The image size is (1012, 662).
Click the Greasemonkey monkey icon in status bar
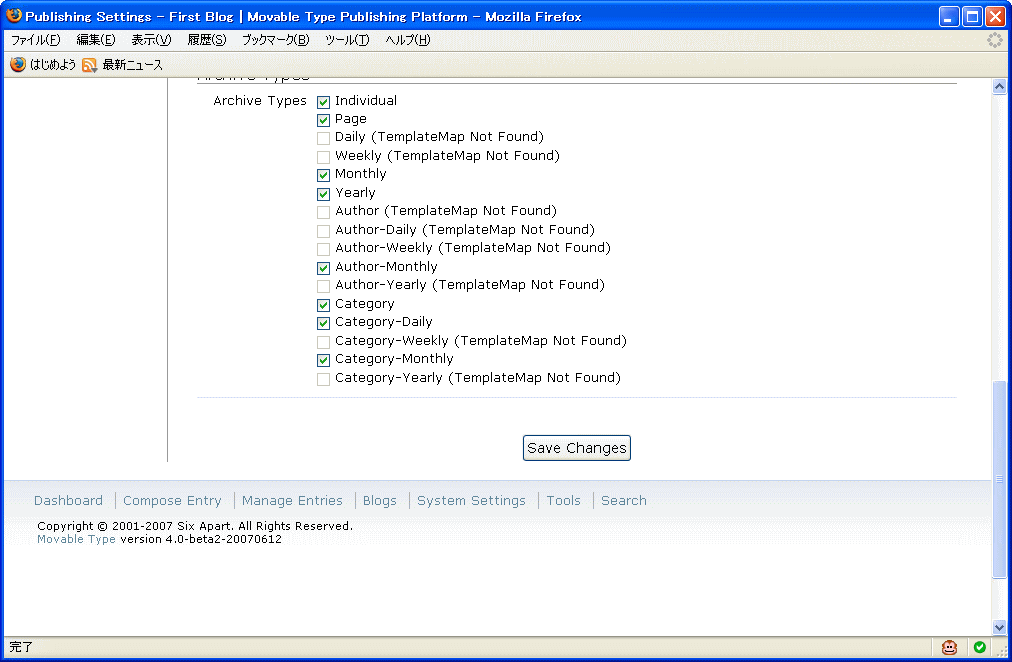pyautogui.click(x=949, y=647)
